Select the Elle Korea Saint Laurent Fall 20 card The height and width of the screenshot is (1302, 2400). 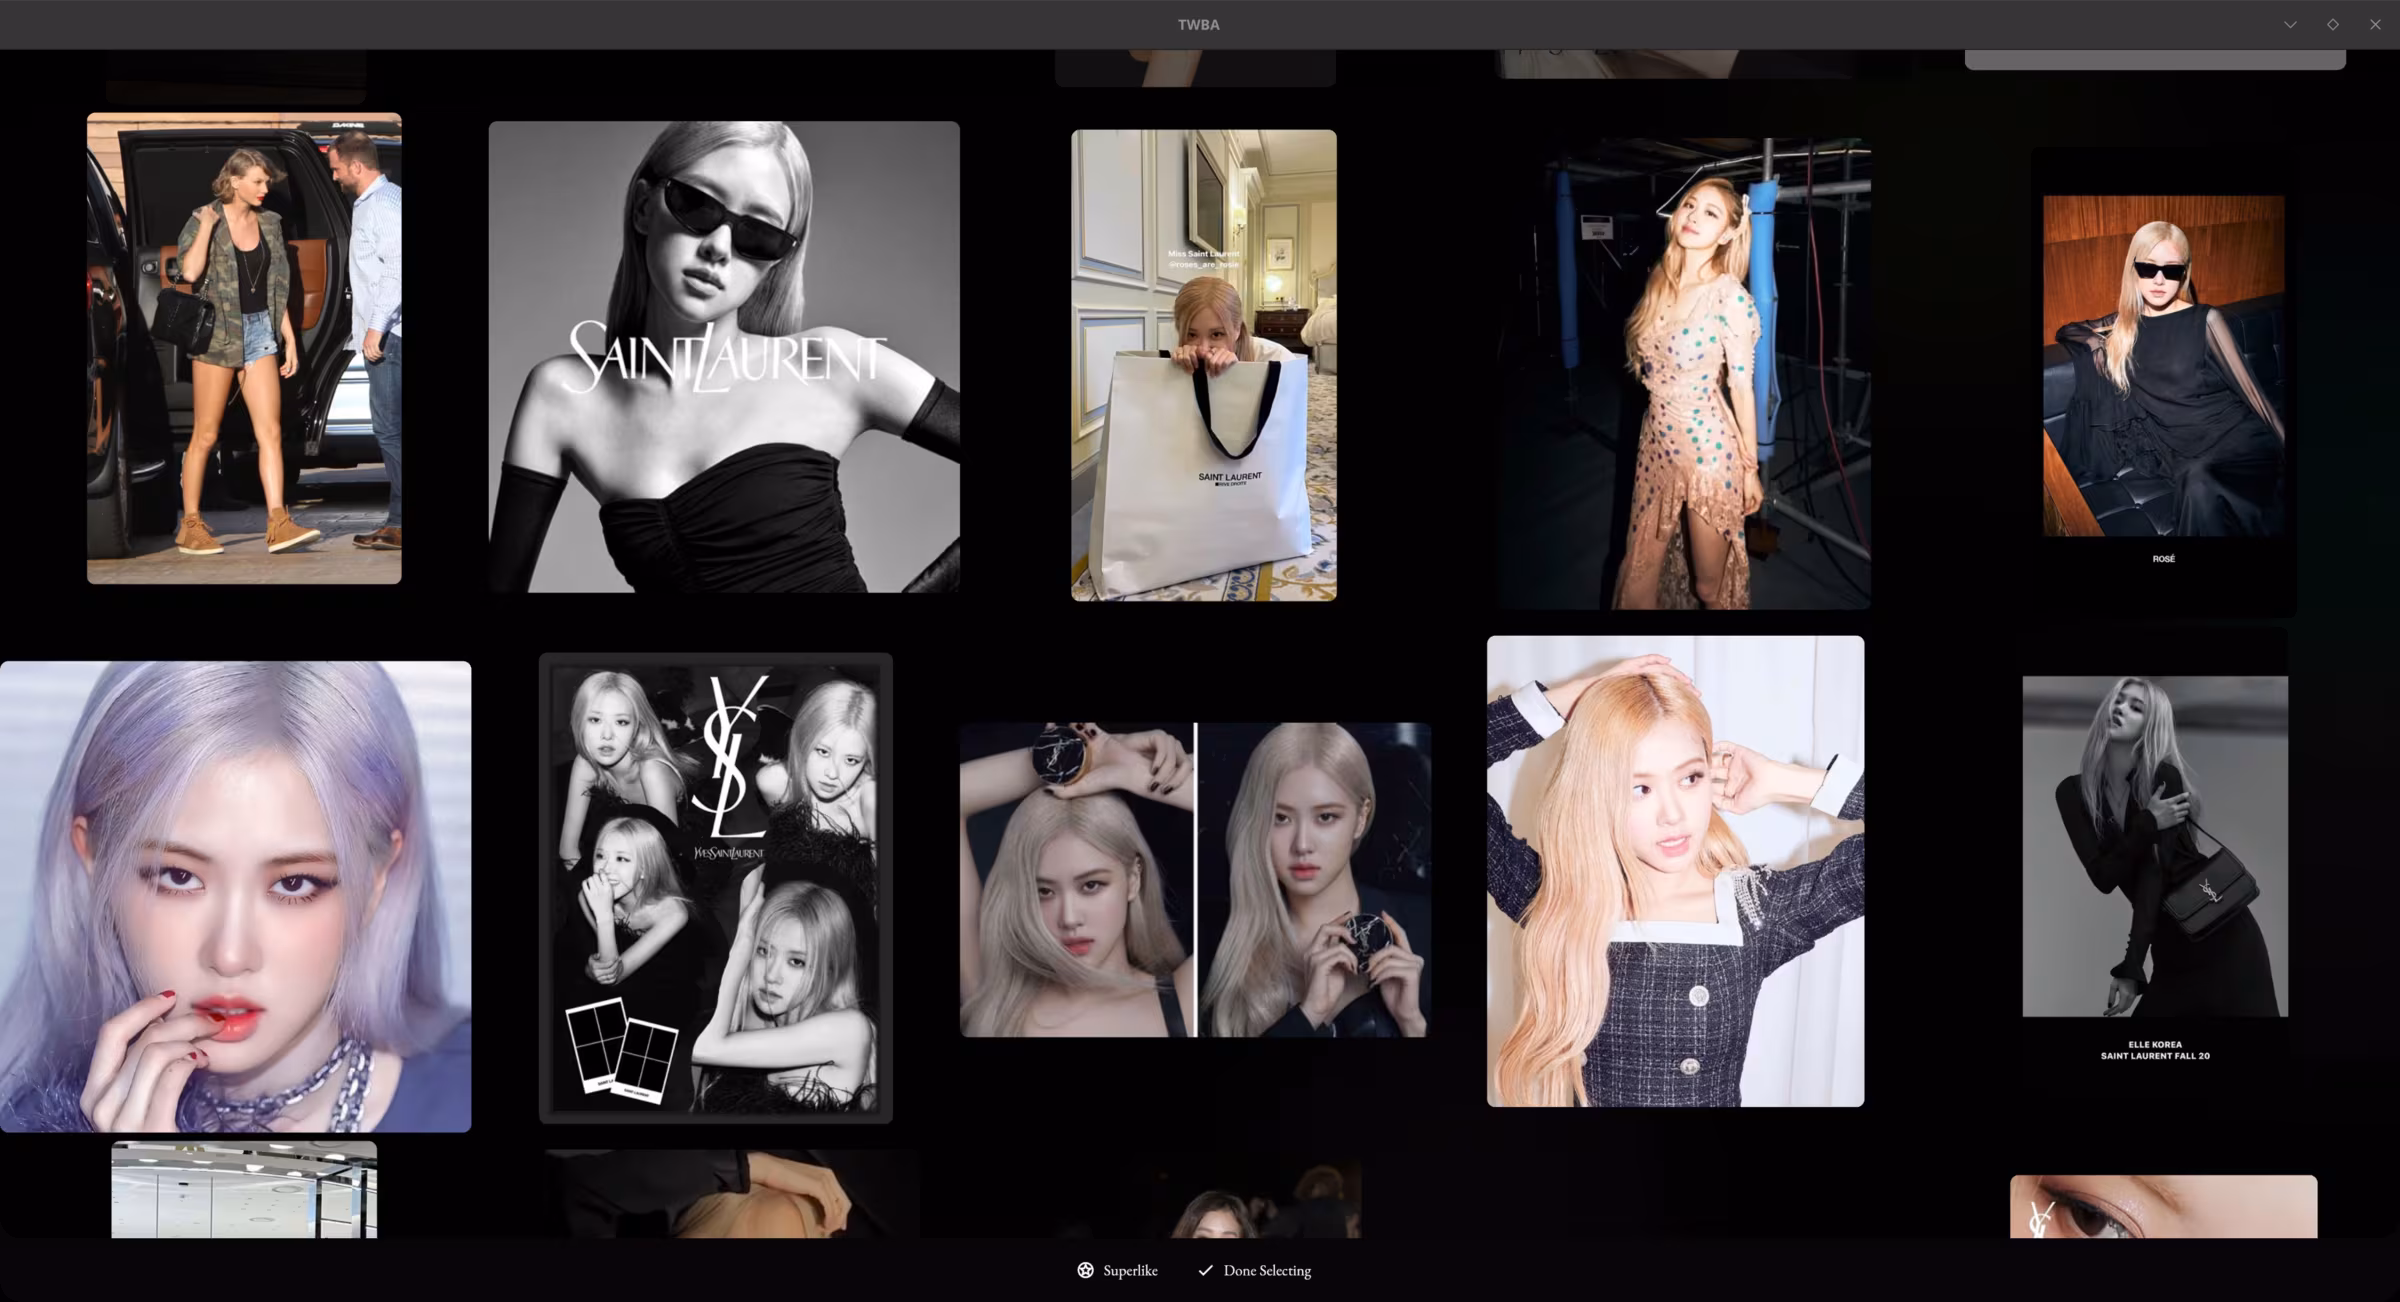pyautogui.click(x=2155, y=863)
